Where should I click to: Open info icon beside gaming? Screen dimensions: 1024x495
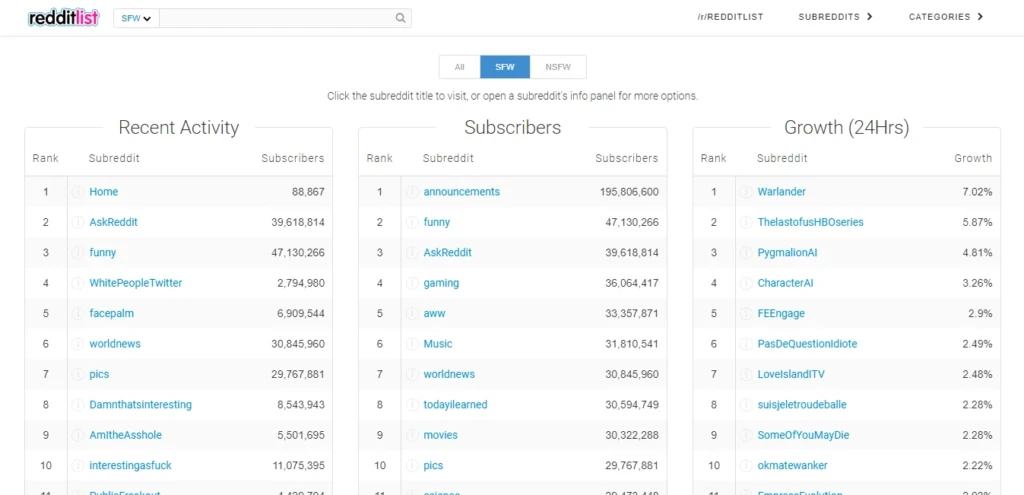coord(412,283)
